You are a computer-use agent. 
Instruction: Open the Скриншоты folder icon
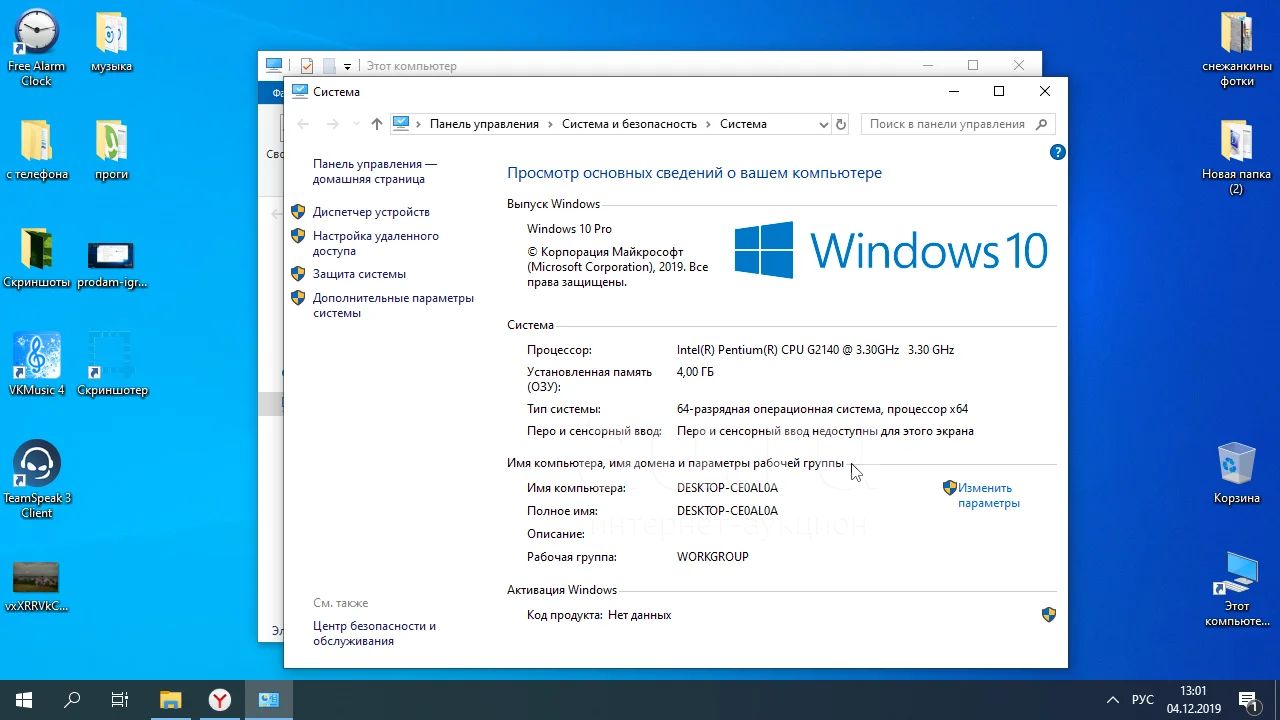click(37, 258)
